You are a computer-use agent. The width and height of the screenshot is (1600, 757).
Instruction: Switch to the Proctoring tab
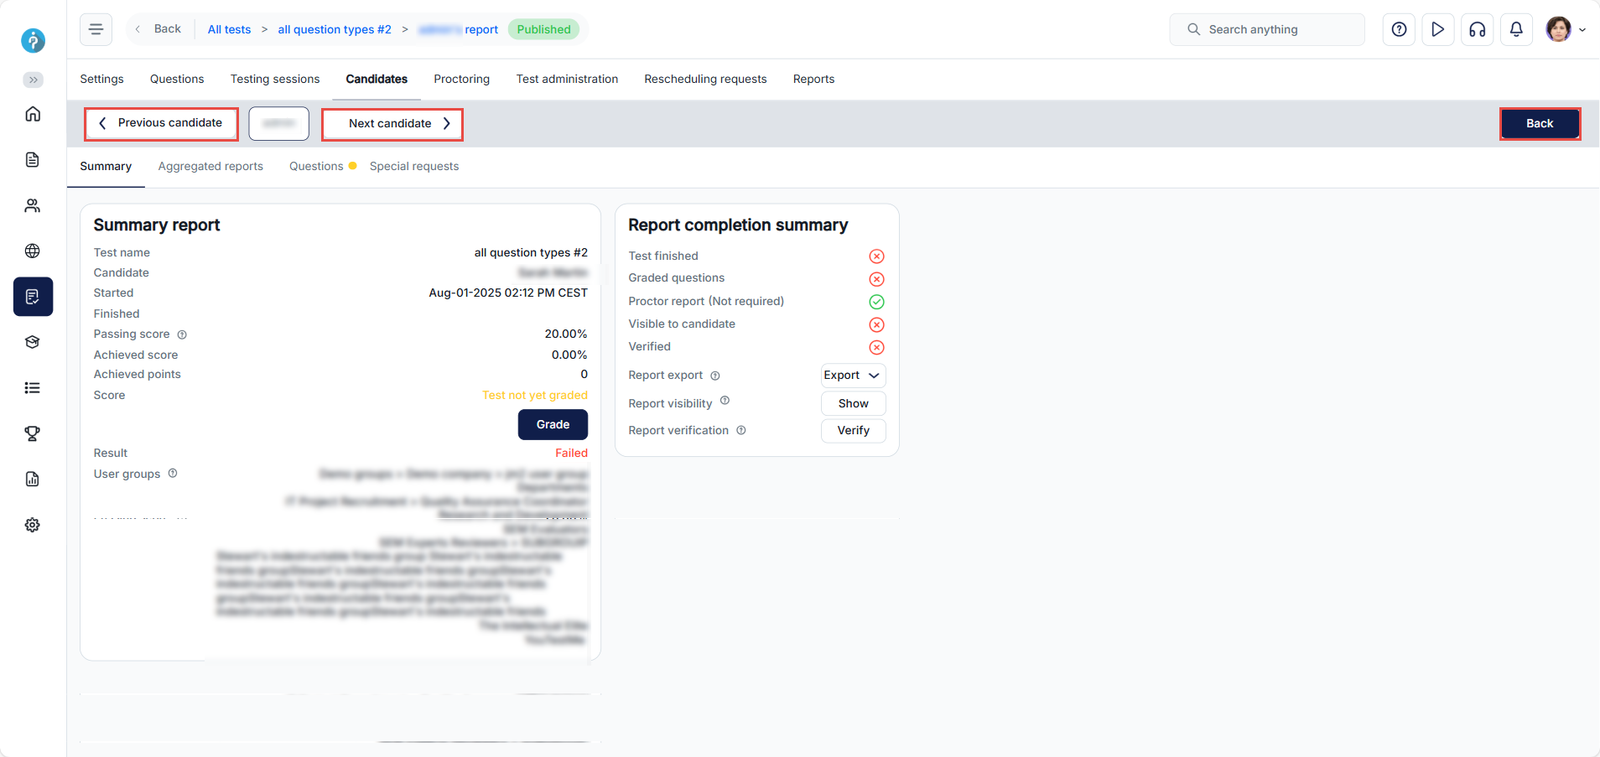point(461,79)
